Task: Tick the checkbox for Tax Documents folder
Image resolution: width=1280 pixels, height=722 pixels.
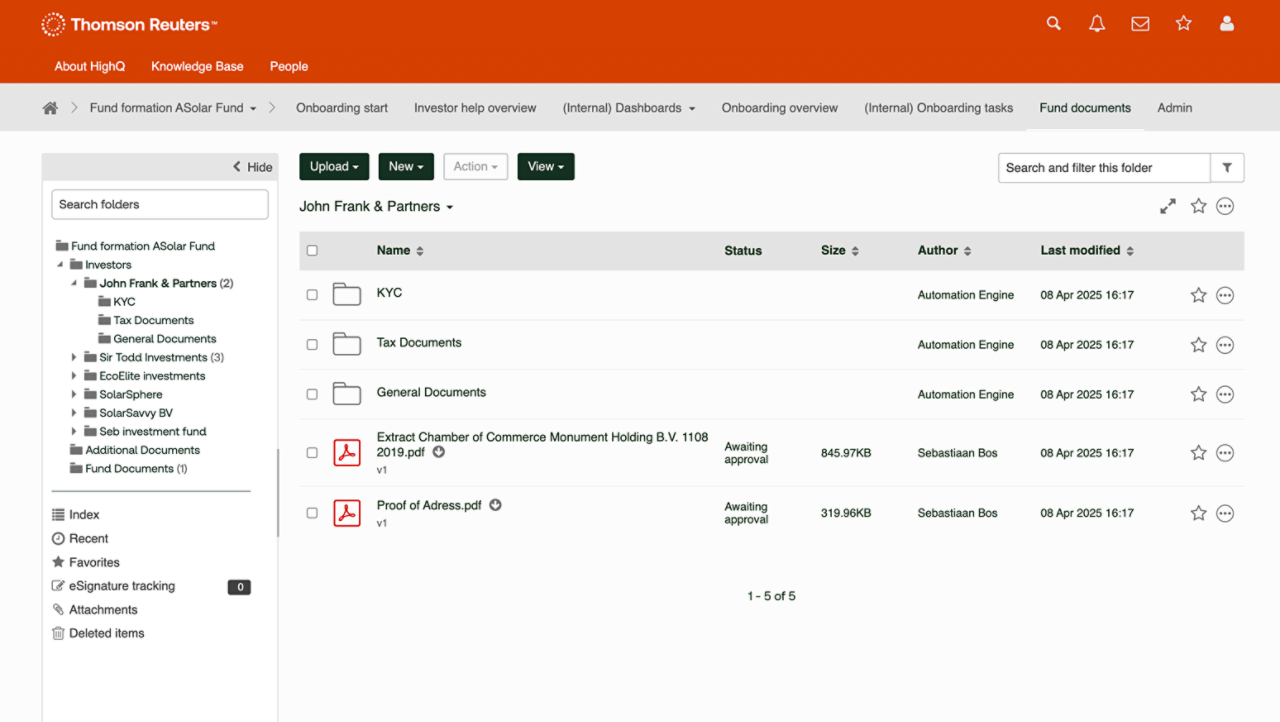Action: 312,345
